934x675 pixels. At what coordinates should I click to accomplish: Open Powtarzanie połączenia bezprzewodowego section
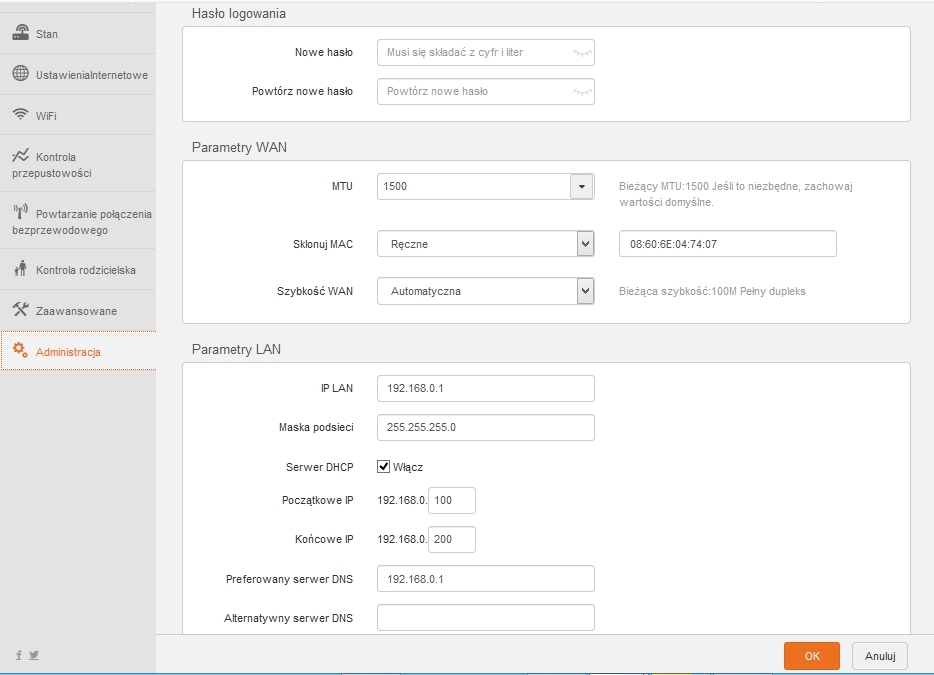[x=78, y=221]
